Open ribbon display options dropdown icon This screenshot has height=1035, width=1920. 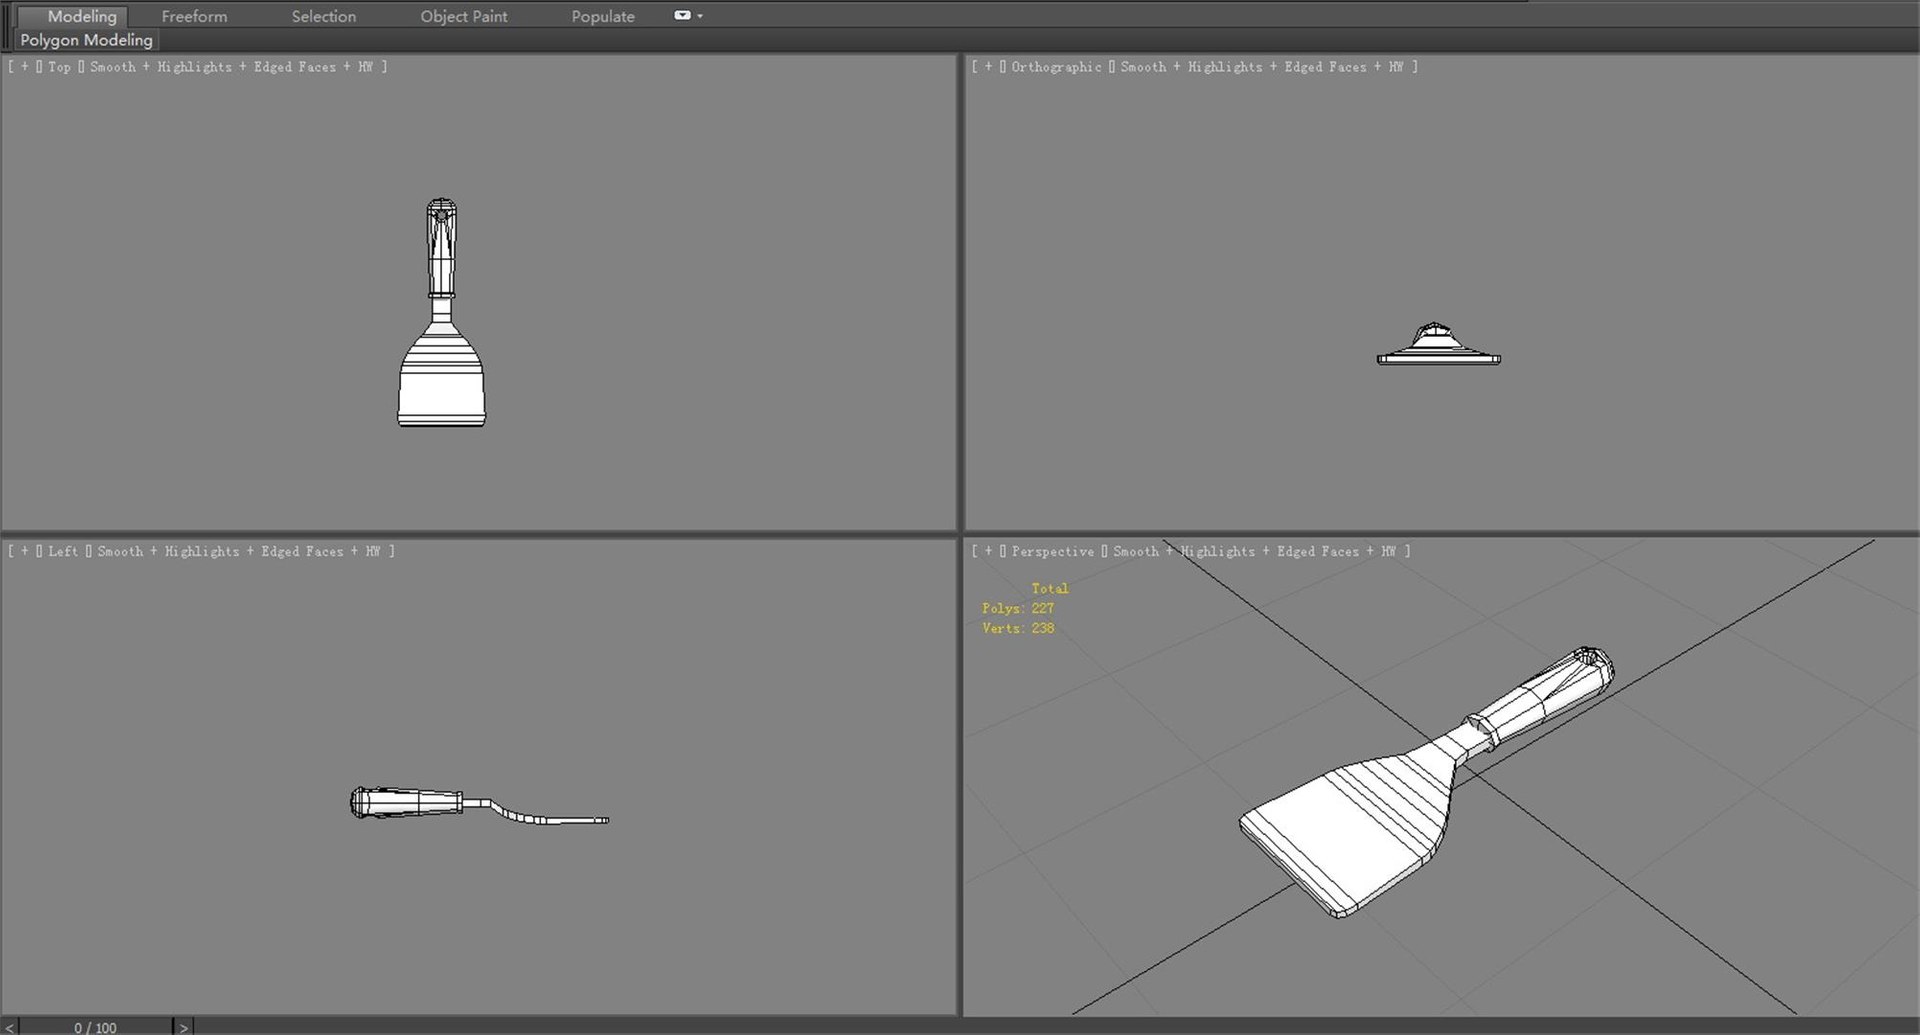click(x=688, y=16)
